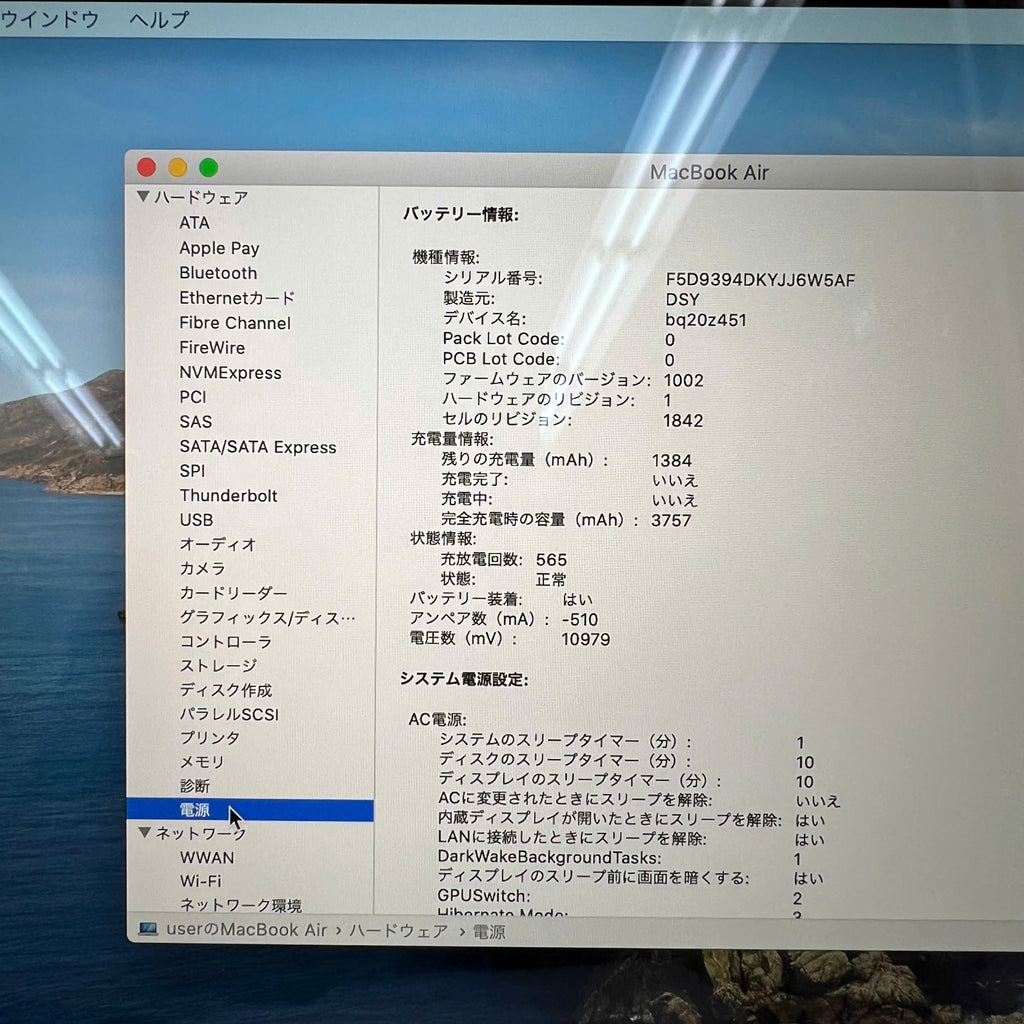Click the DarkWakeBackgroundTasks label
The width and height of the screenshot is (1024, 1024).
tap(549, 857)
